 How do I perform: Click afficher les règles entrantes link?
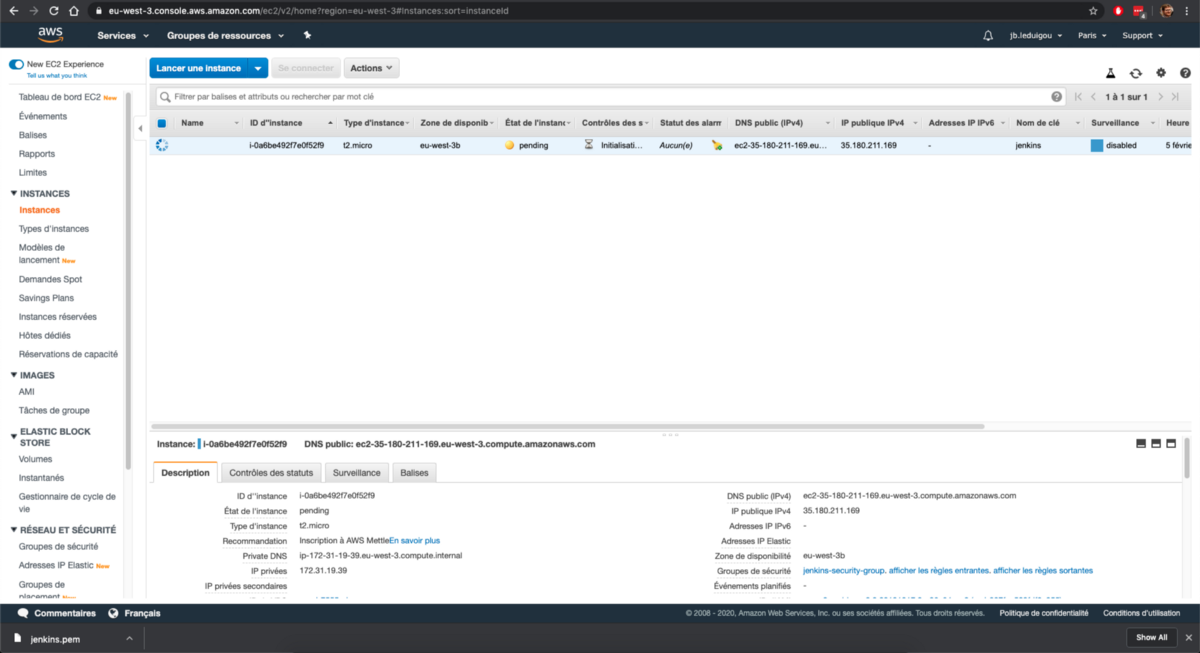point(939,570)
